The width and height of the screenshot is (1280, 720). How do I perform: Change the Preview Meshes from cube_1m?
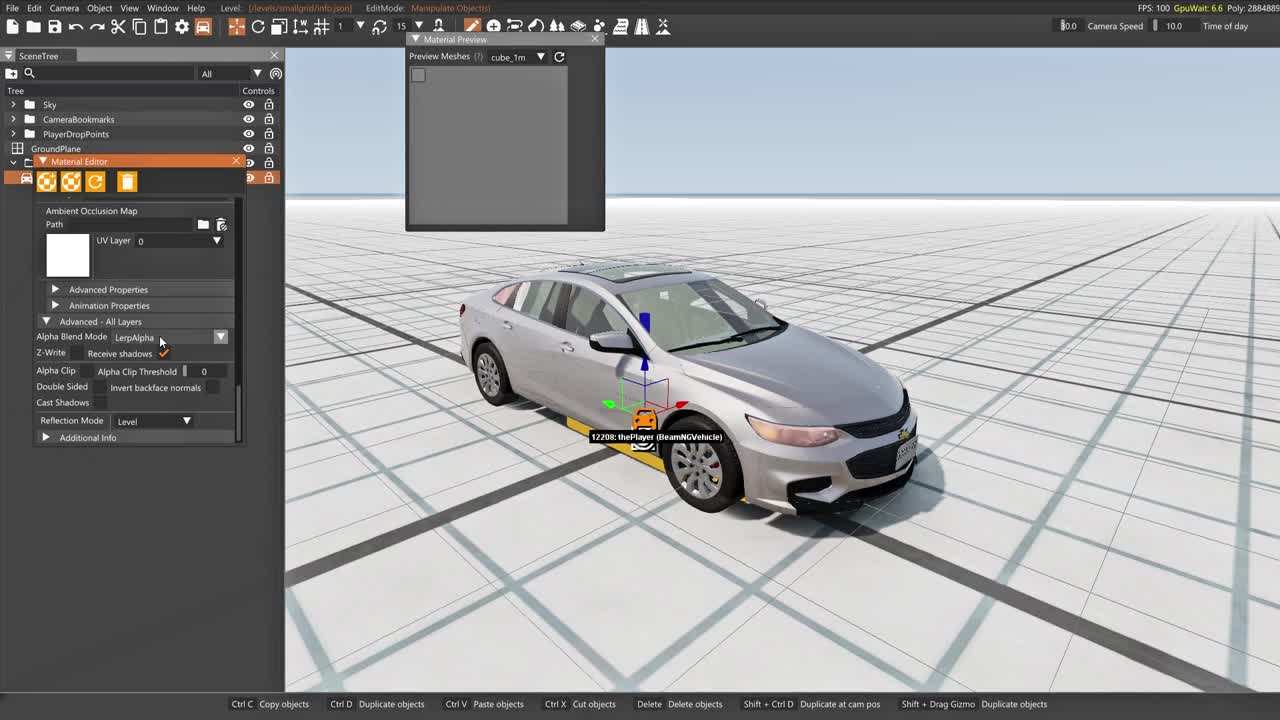pos(540,57)
